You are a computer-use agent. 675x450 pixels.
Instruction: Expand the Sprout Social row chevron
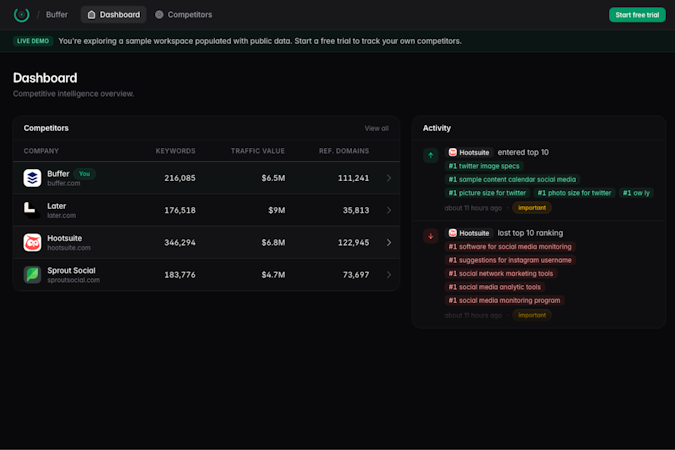point(389,275)
